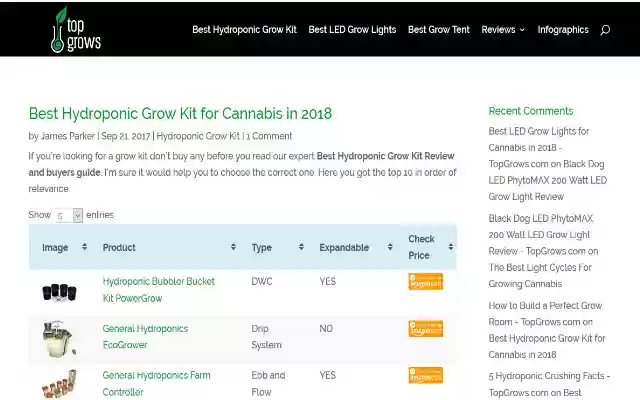This screenshot has width=640, height=400.
Task: Click author James Parker link
Action: pyautogui.click(x=69, y=136)
